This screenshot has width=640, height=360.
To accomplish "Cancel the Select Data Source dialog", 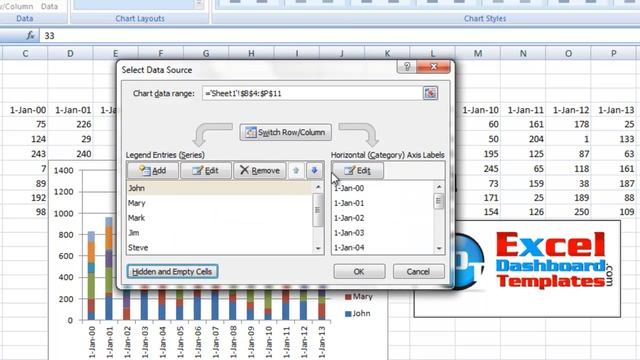I will click(x=418, y=271).
